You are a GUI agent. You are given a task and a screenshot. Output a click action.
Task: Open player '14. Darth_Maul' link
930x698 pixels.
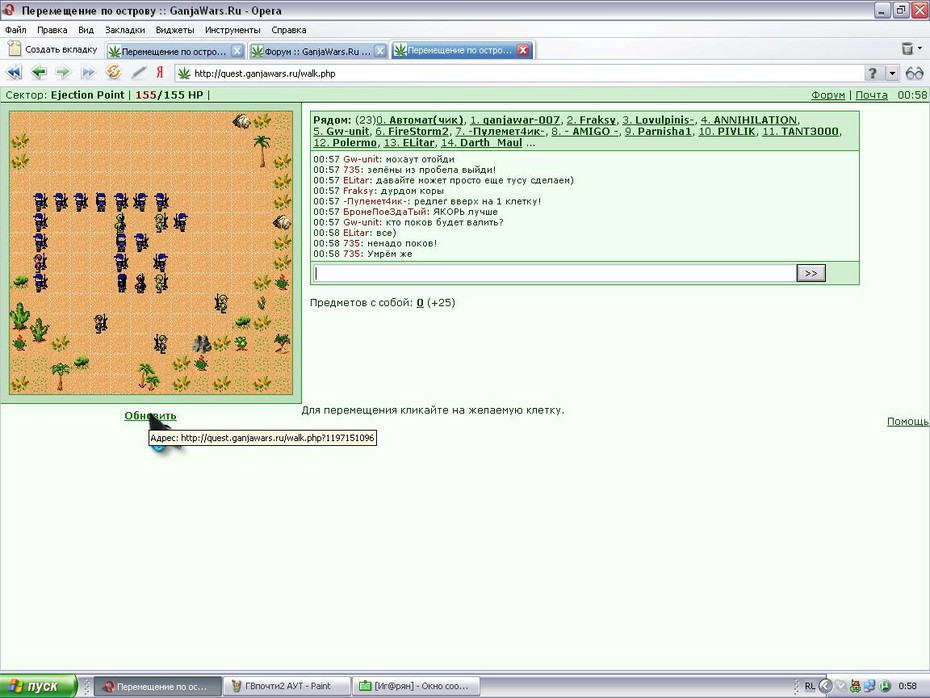coord(482,142)
